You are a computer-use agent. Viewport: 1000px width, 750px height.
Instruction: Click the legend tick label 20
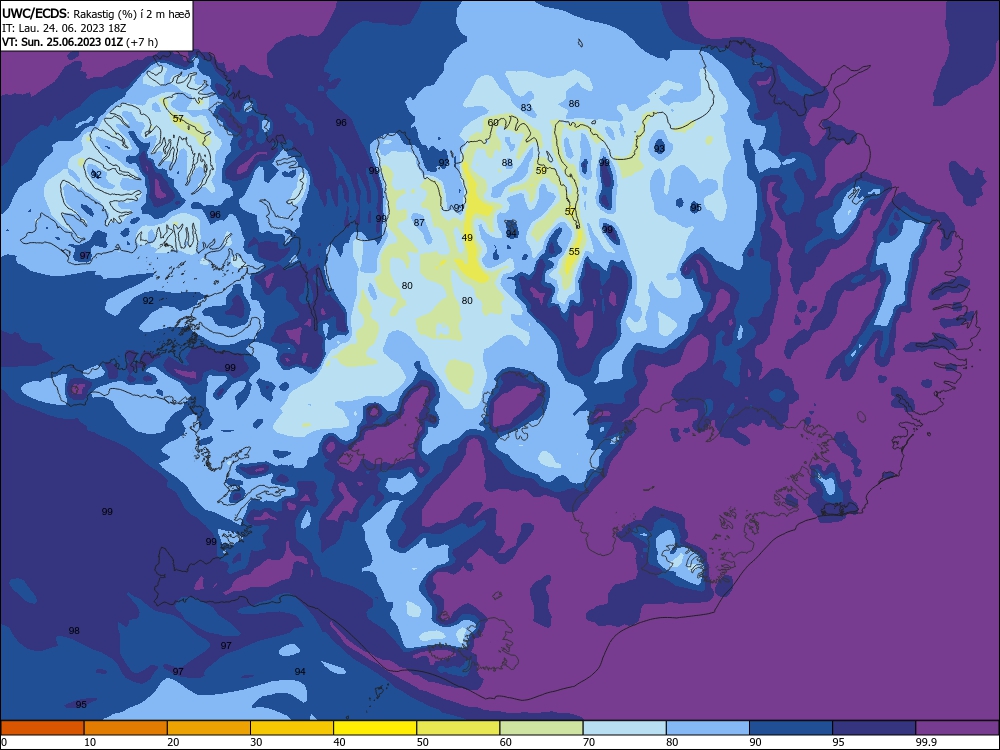pyautogui.click(x=173, y=742)
